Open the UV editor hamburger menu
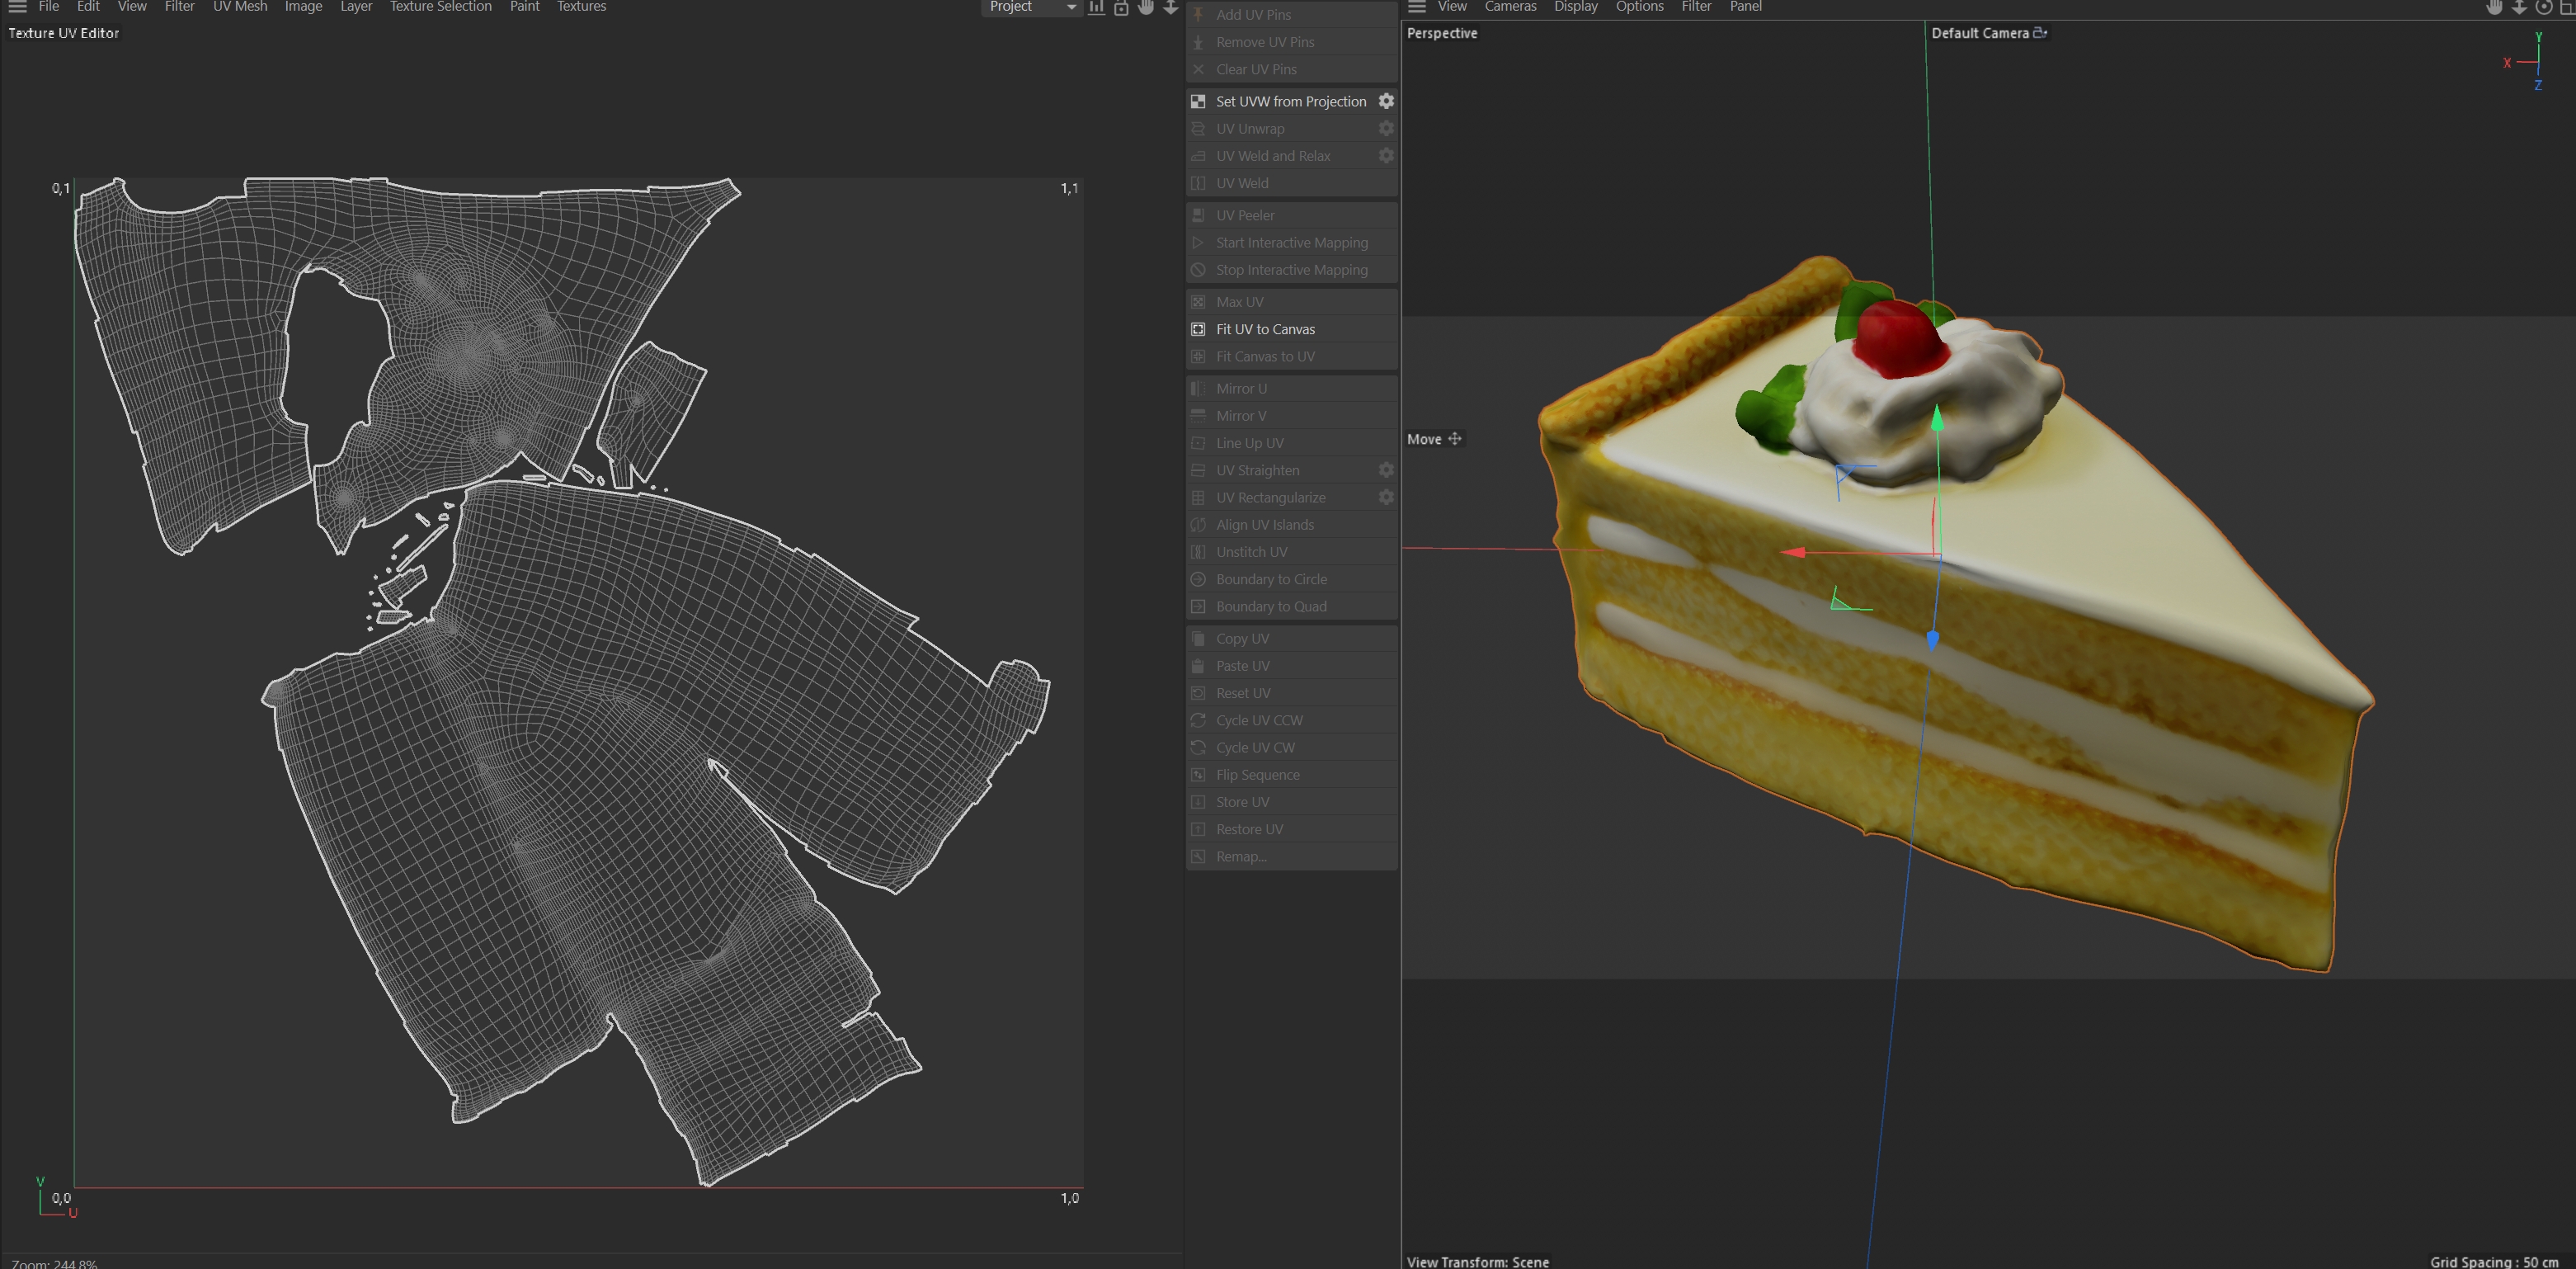The image size is (2576, 1269). click(x=17, y=7)
